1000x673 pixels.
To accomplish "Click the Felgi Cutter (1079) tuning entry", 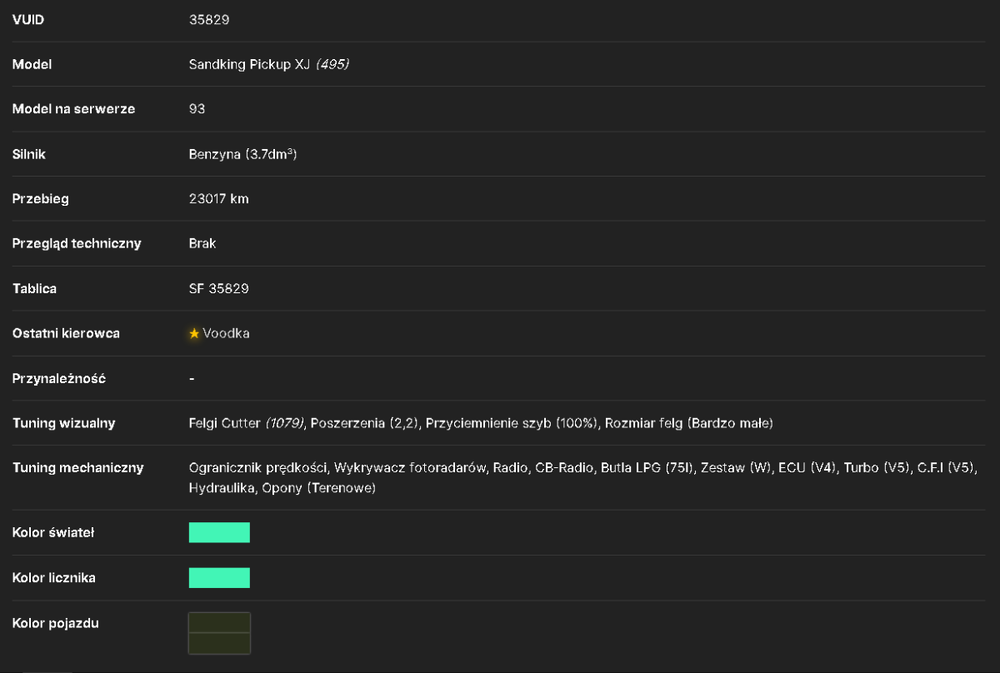I will tap(246, 424).
